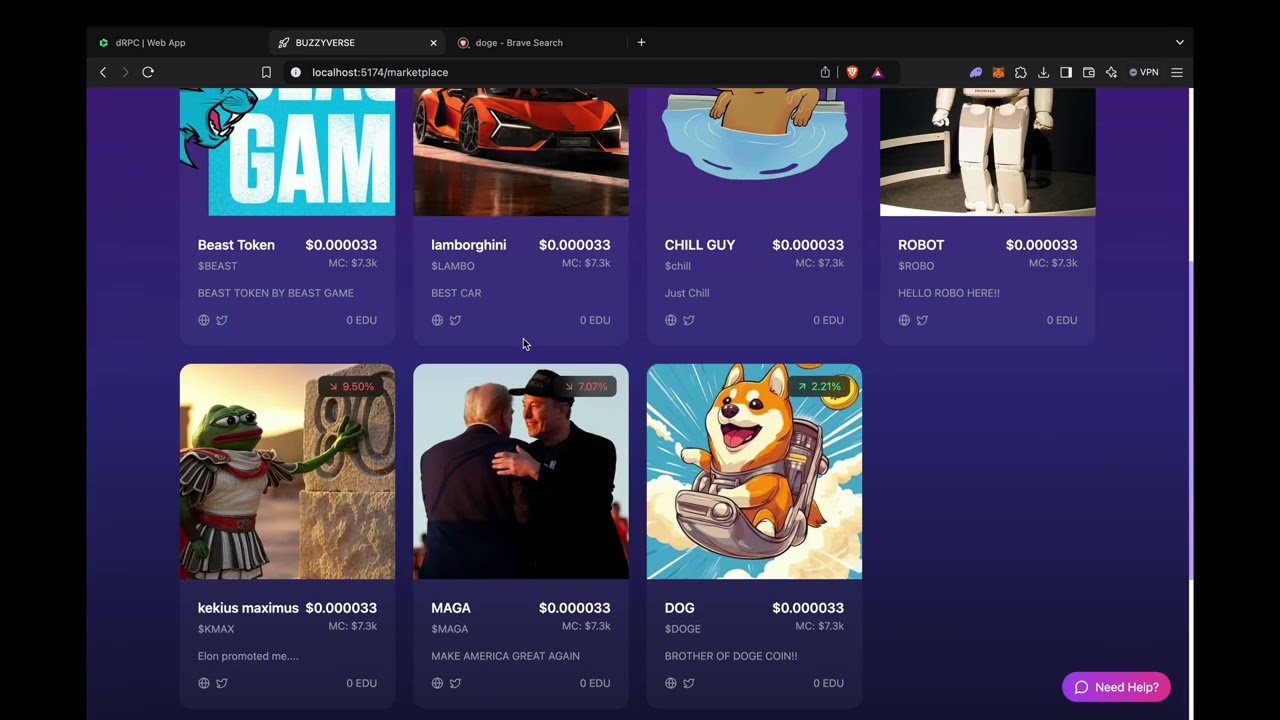This screenshot has height=720, width=1280.
Task: Open the DOG token rocket image
Action: 754,471
